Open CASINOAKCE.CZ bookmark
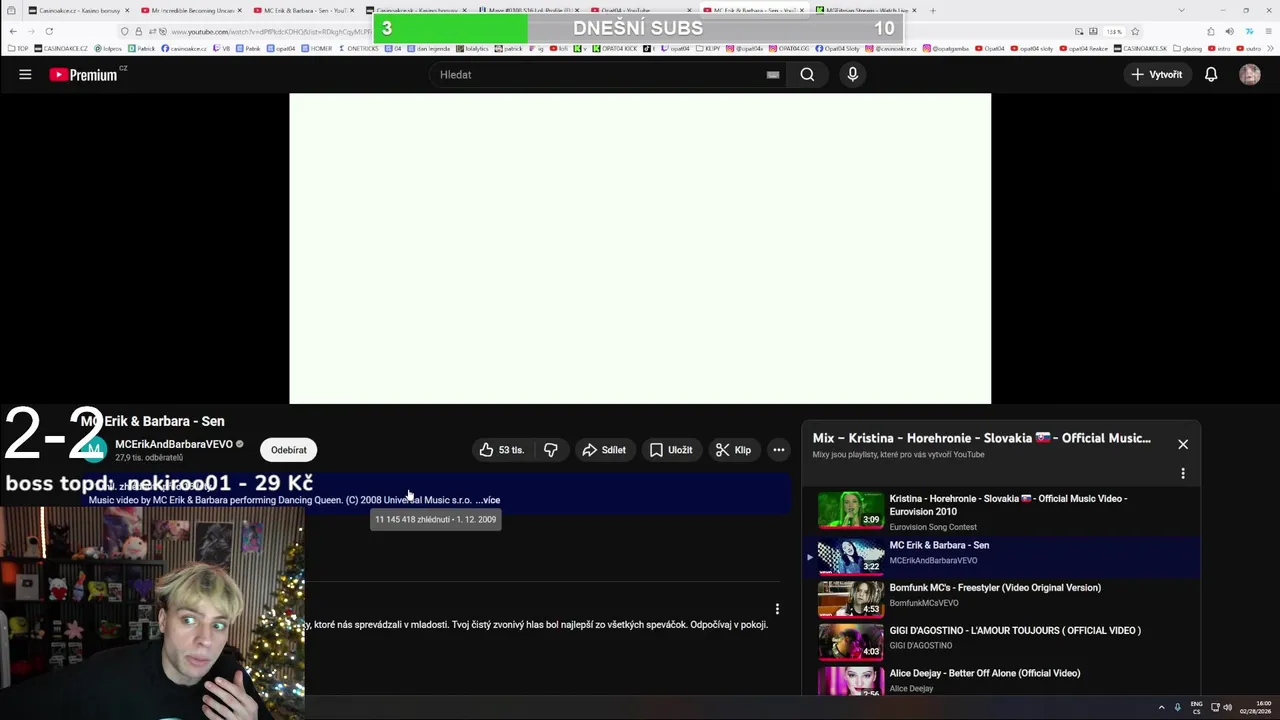 [x=61, y=48]
